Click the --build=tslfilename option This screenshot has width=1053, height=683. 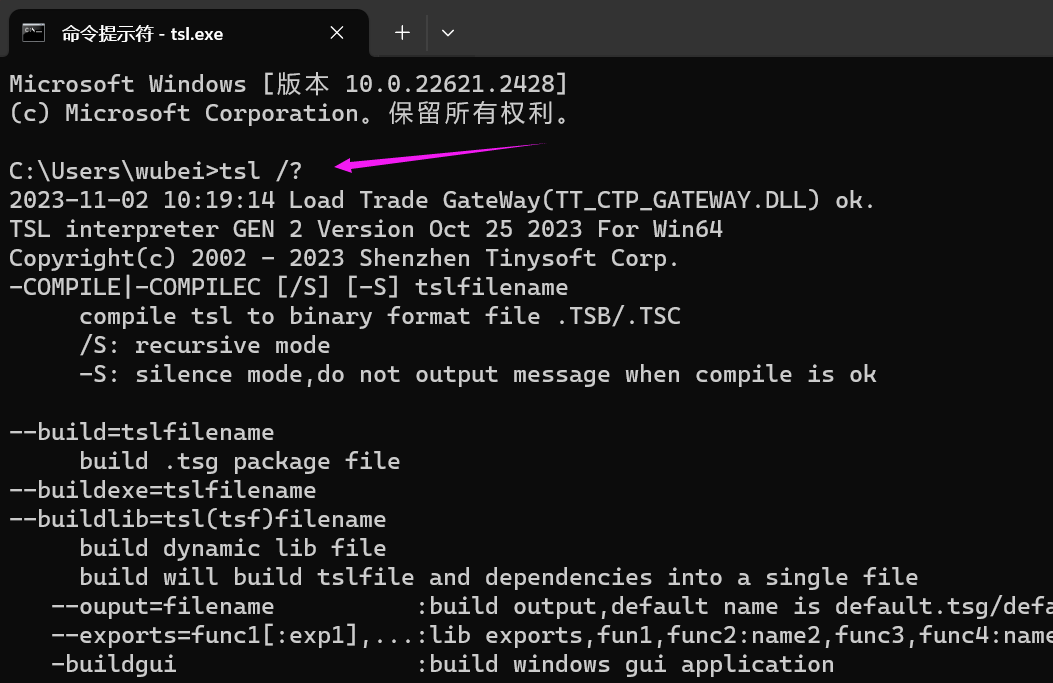[141, 432]
